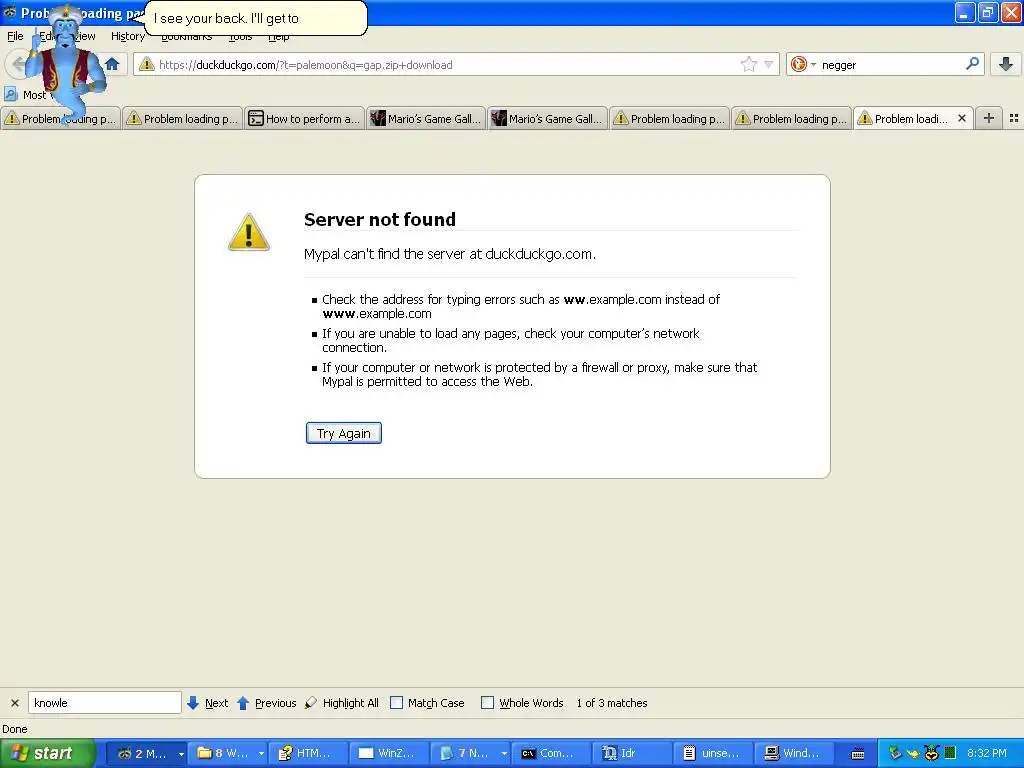This screenshot has height=768, width=1024.
Task: Open the File menu
Action: pyautogui.click(x=15, y=36)
